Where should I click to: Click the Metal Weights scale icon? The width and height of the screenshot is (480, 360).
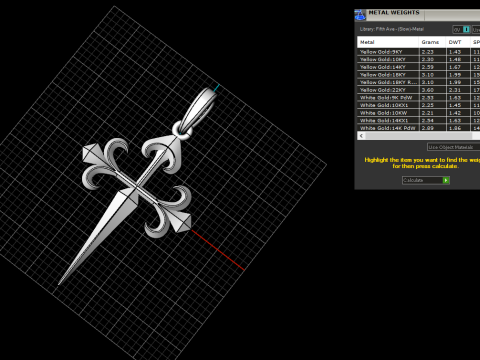point(360,15)
